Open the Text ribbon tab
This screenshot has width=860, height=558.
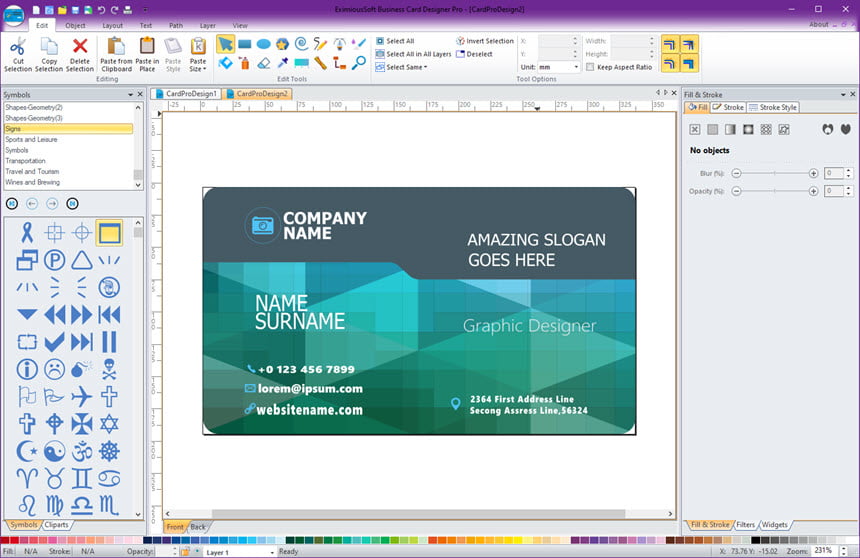(x=145, y=25)
